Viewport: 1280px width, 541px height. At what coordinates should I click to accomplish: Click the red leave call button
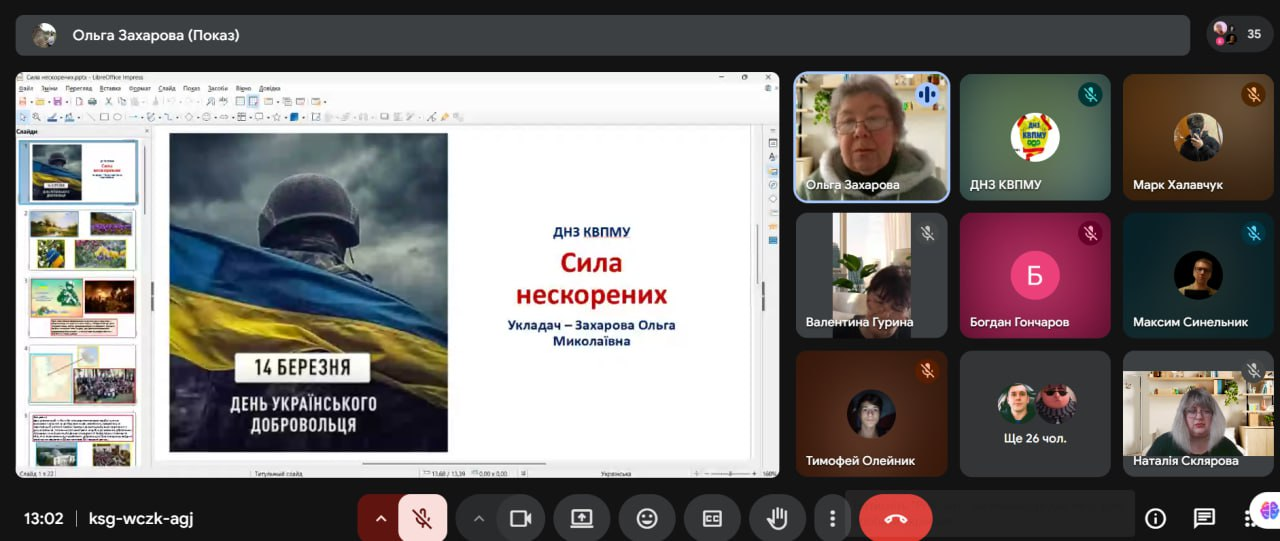pos(895,518)
